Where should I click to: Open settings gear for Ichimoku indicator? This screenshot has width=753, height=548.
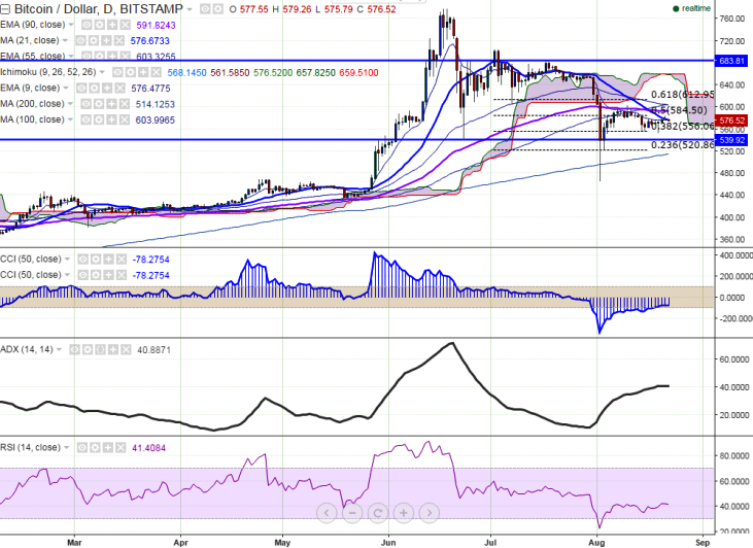[130, 73]
